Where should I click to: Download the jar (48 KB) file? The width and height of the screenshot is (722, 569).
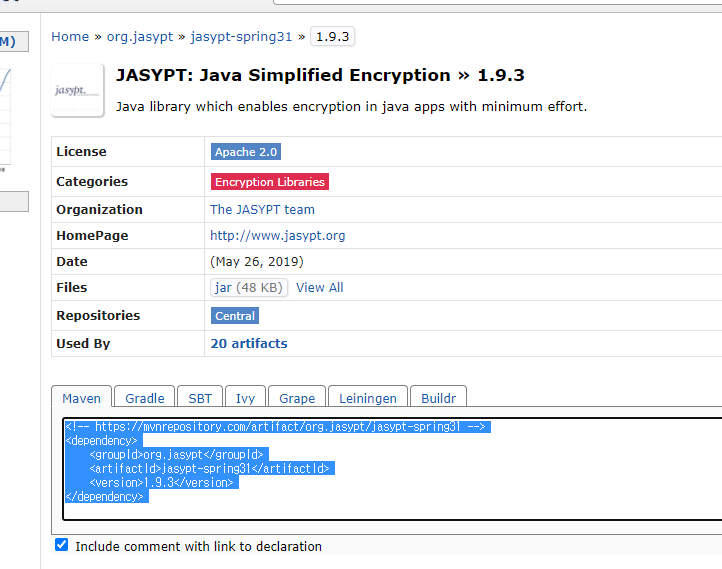249,288
